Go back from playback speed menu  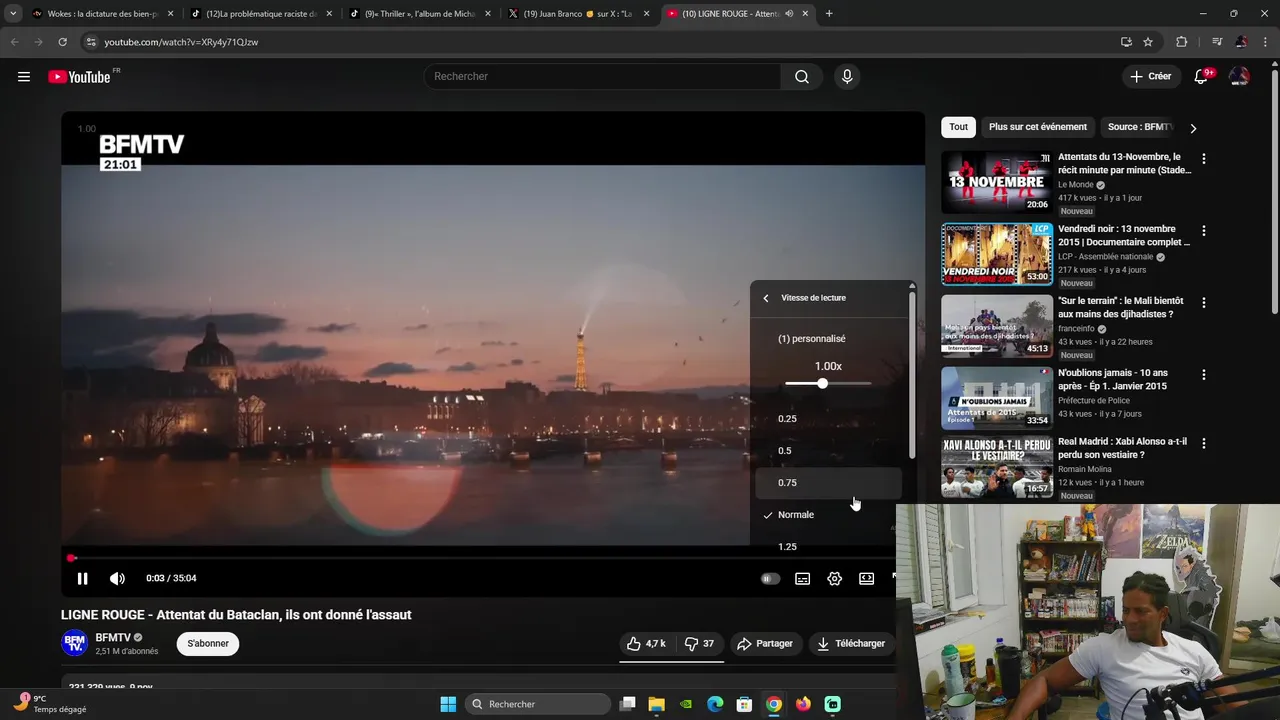pos(766,298)
